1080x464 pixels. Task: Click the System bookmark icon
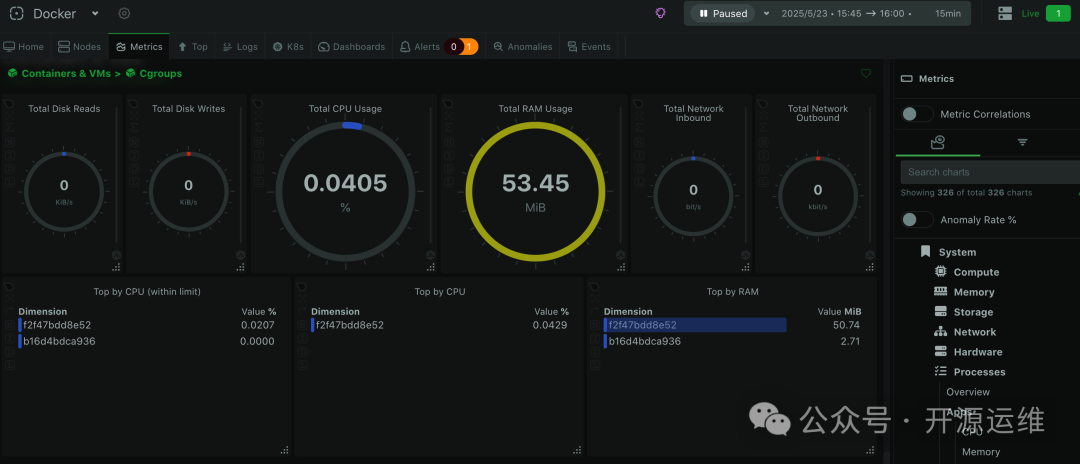[x=925, y=252]
